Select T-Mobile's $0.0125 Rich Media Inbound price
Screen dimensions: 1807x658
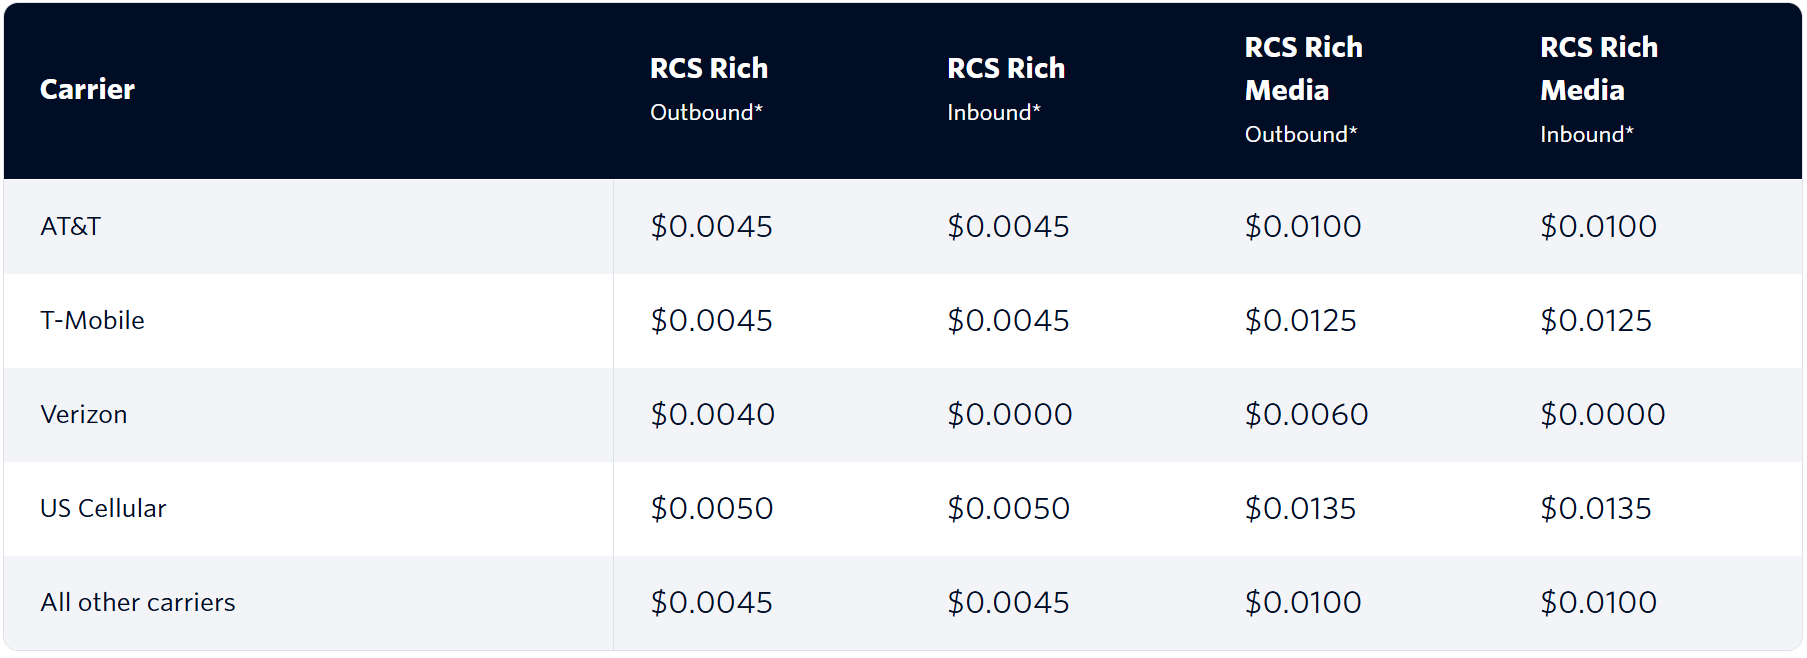click(1596, 321)
